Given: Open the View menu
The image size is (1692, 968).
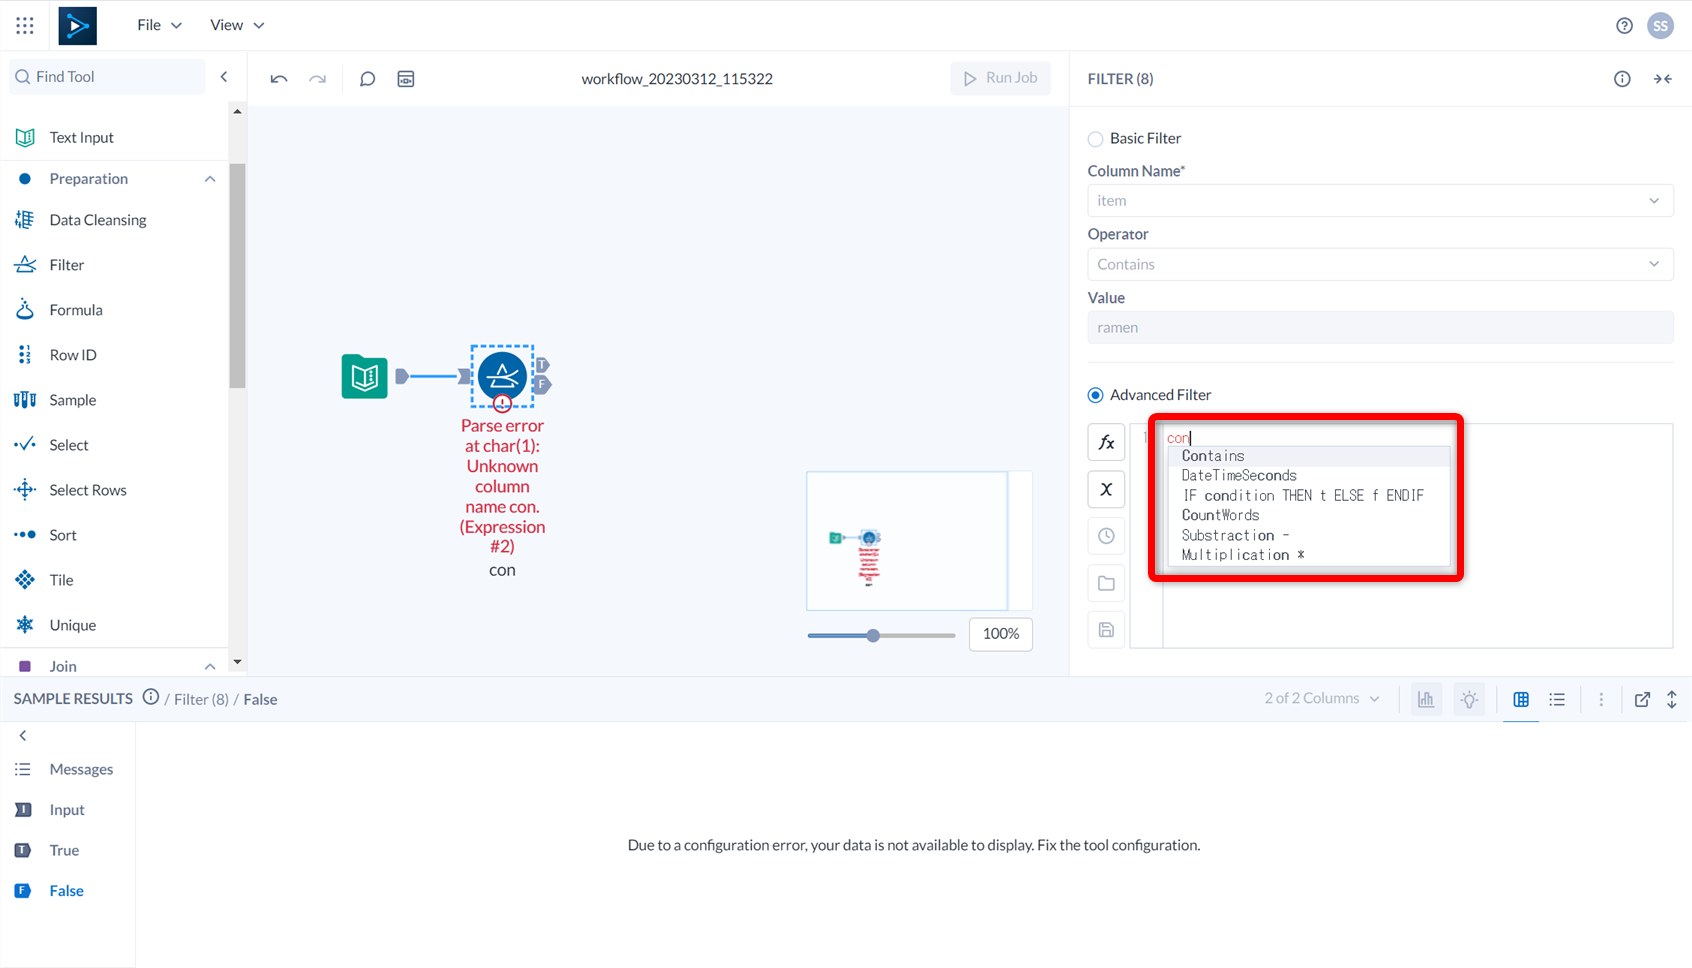Looking at the screenshot, I should point(237,25).
